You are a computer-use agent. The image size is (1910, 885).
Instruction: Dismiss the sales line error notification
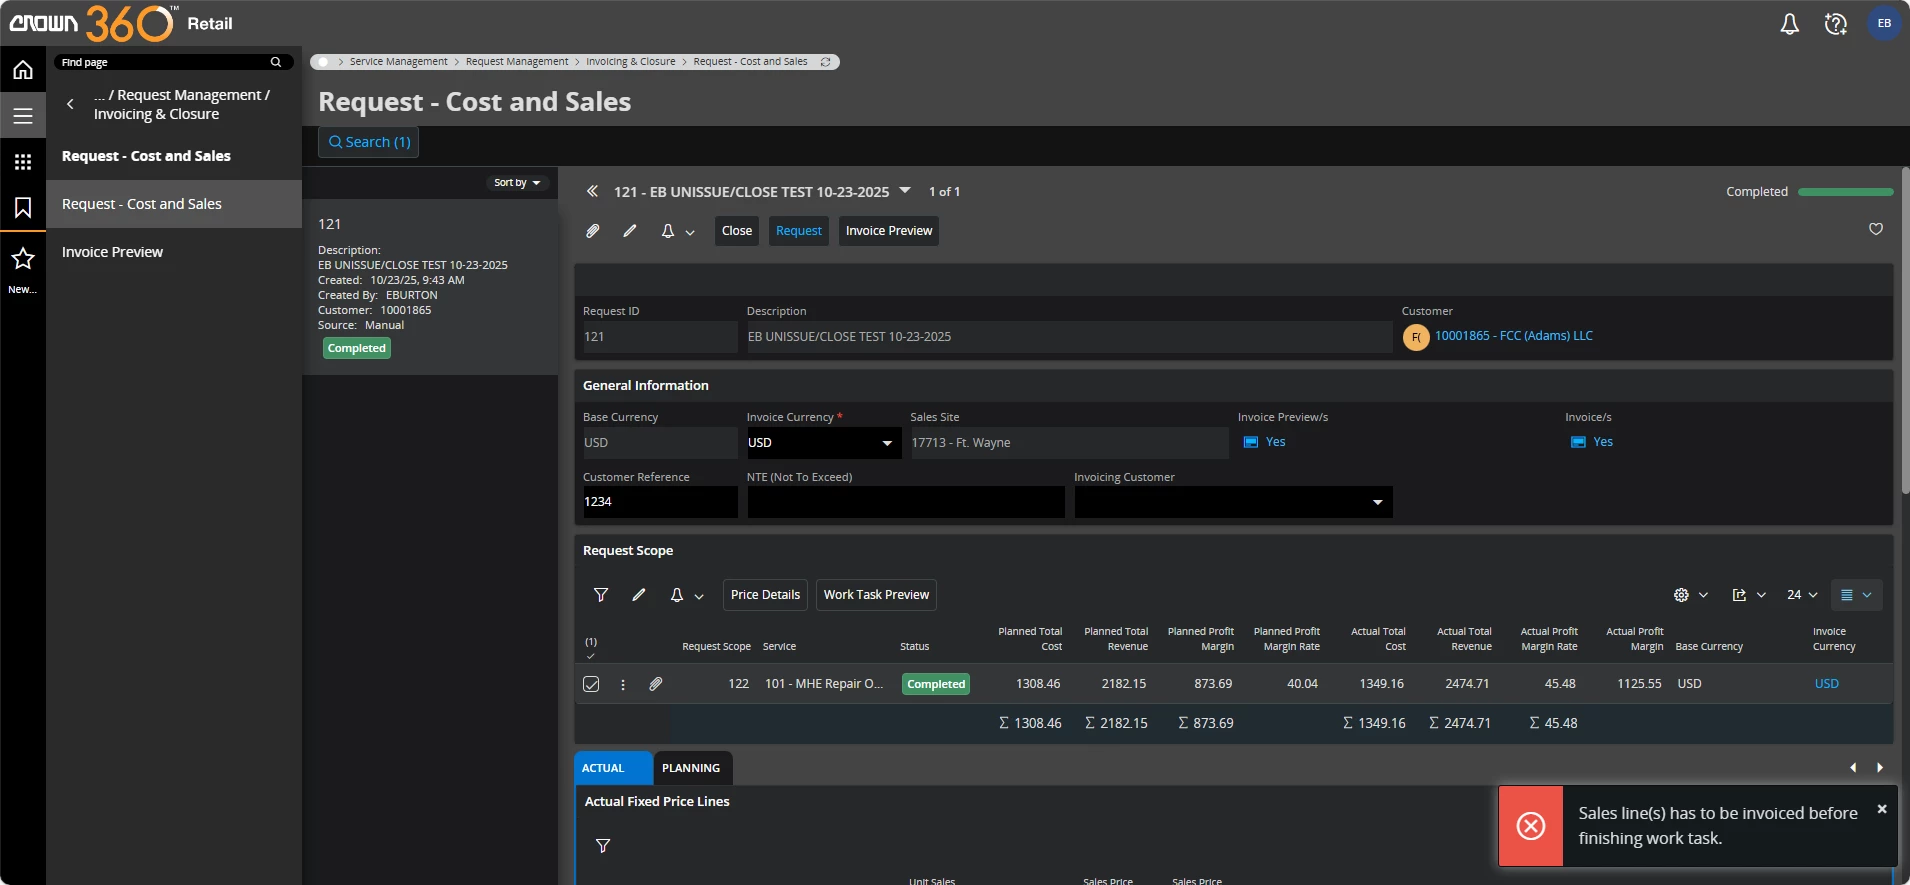click(1882, 809)
